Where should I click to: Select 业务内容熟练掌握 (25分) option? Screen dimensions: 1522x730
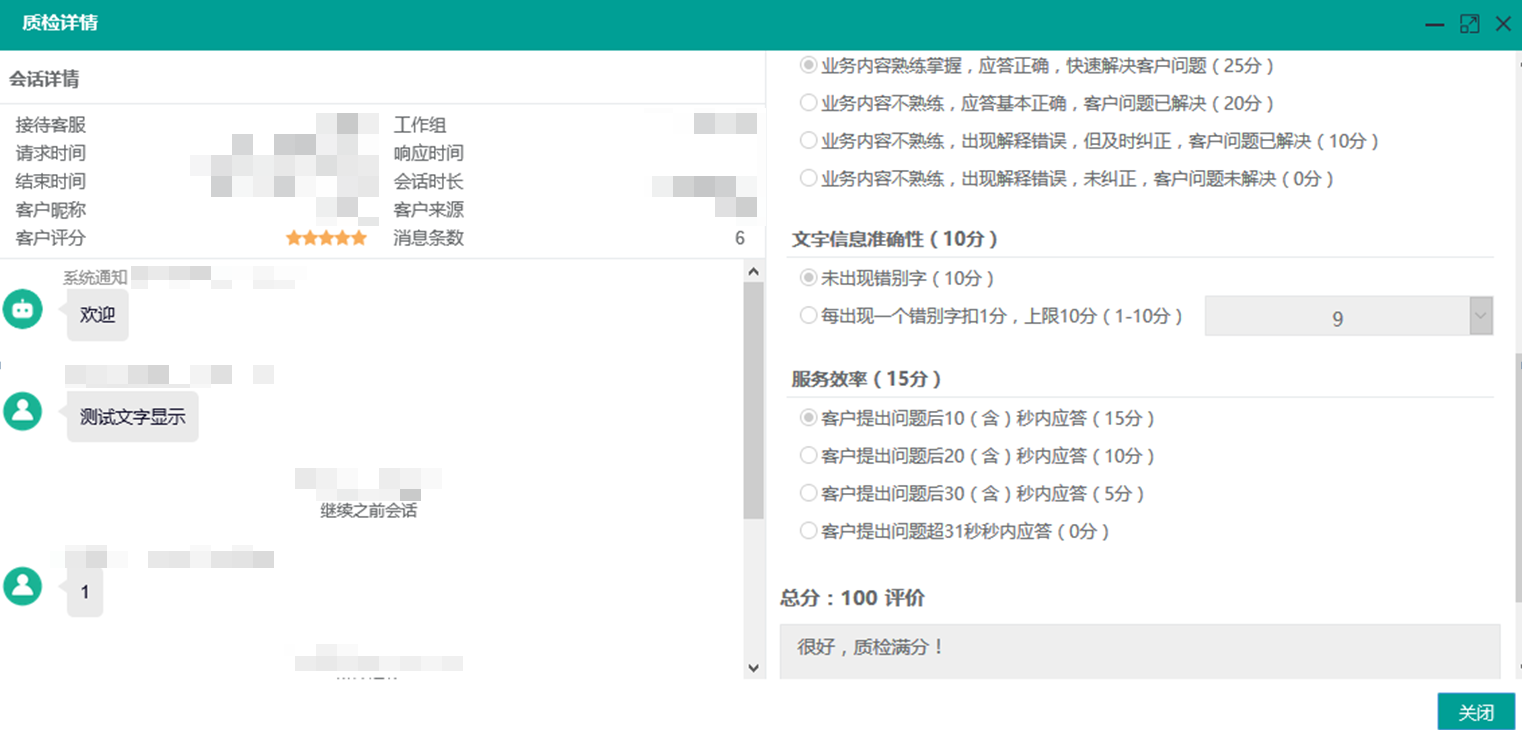pyautogui.click(x=808, y=65)
